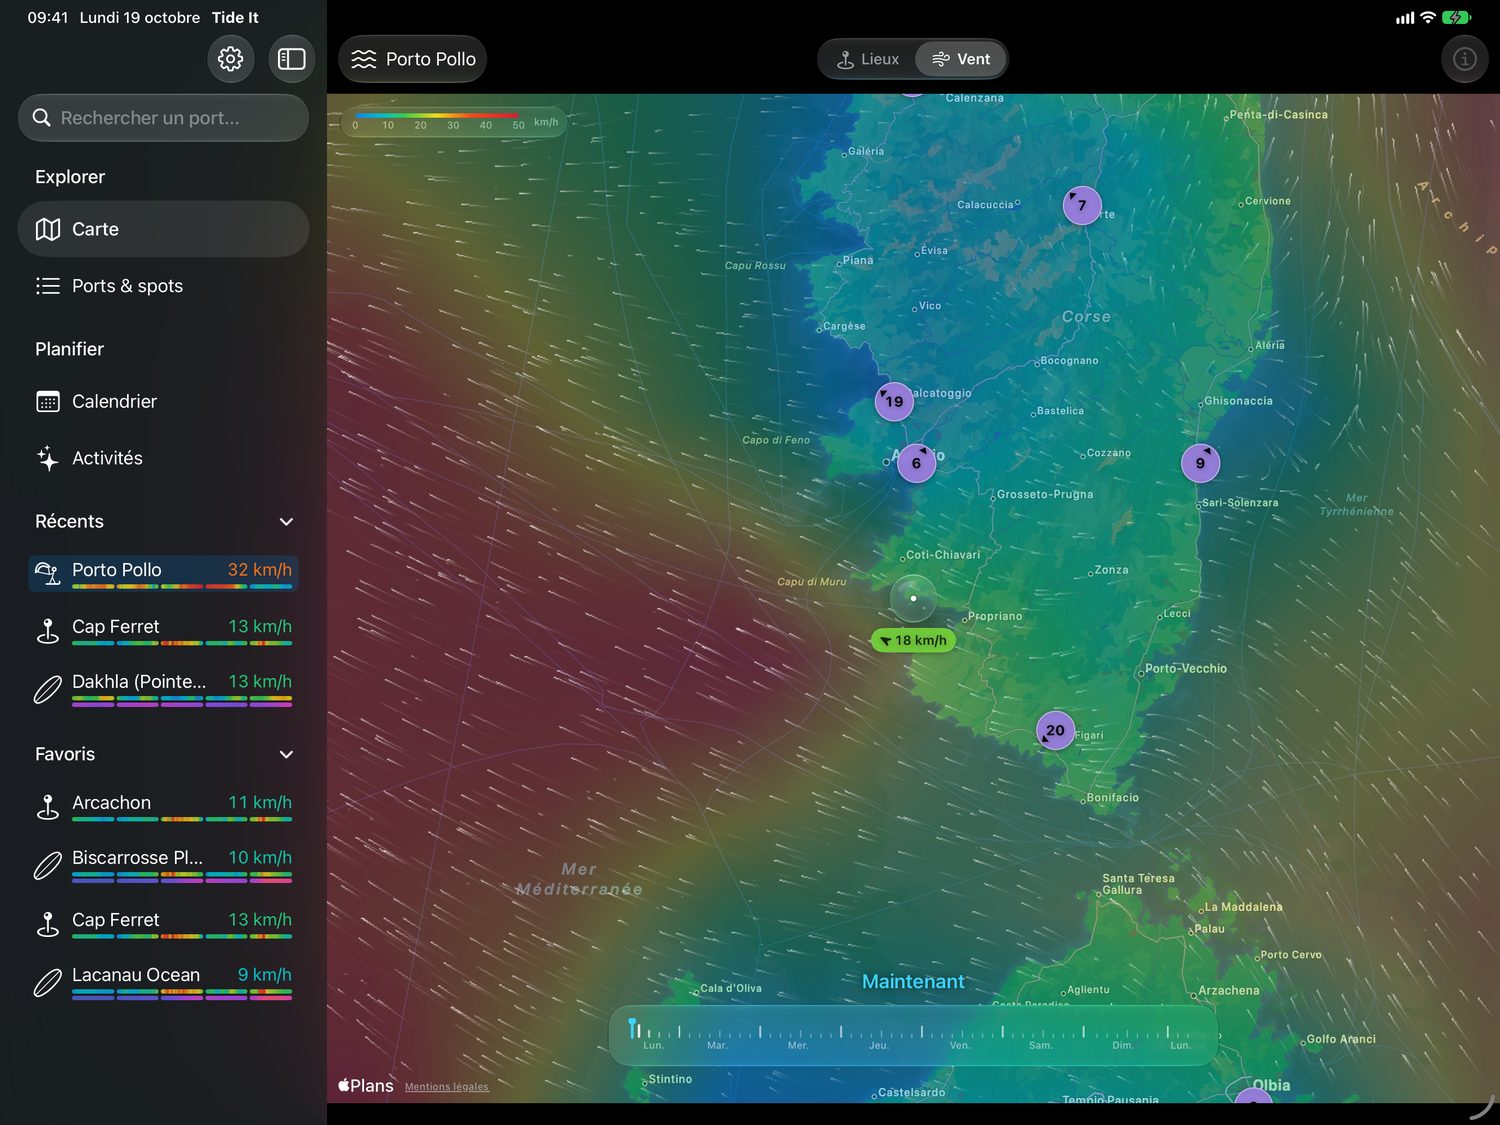Click the wind station marker showing 7

(x=1082, y=205)
